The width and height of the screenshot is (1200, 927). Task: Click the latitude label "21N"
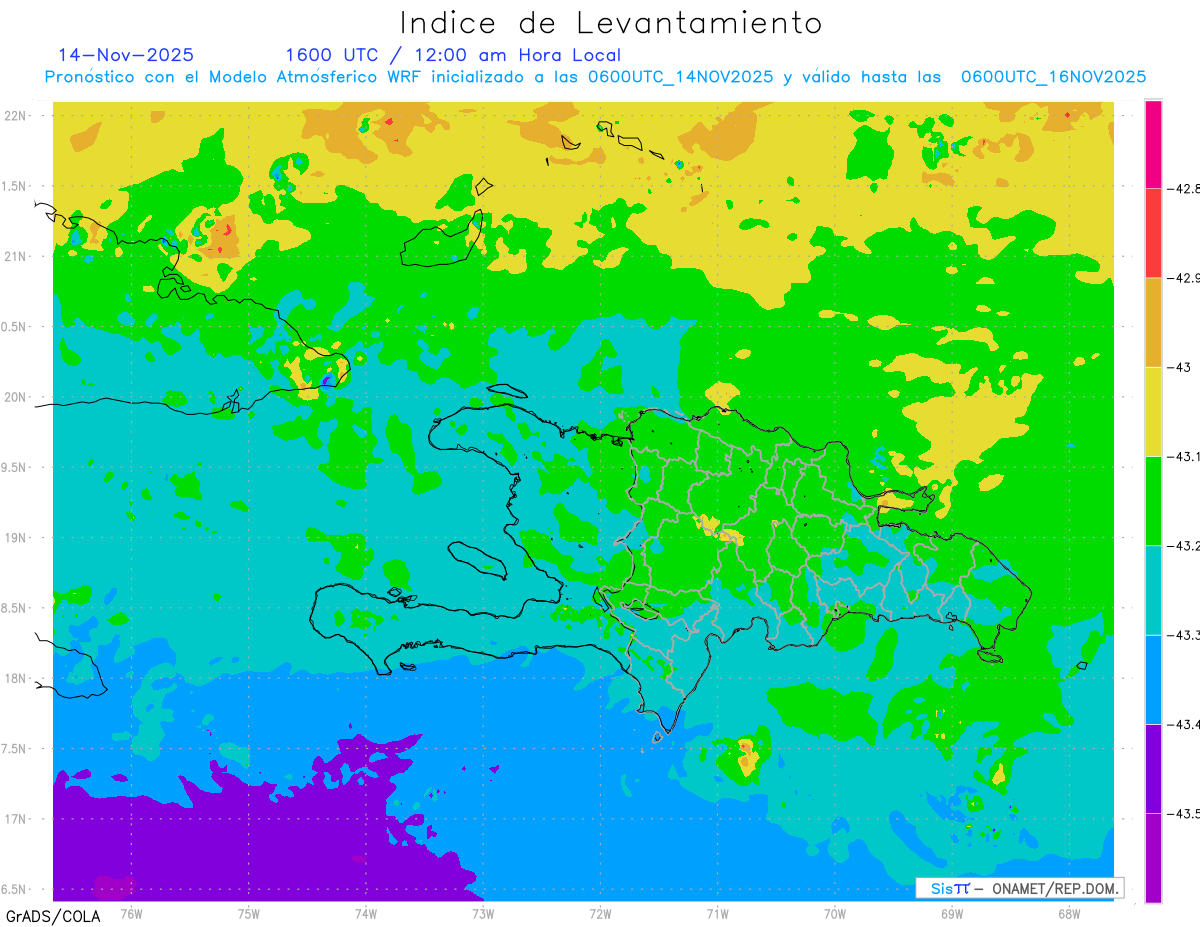click(16, 256)
